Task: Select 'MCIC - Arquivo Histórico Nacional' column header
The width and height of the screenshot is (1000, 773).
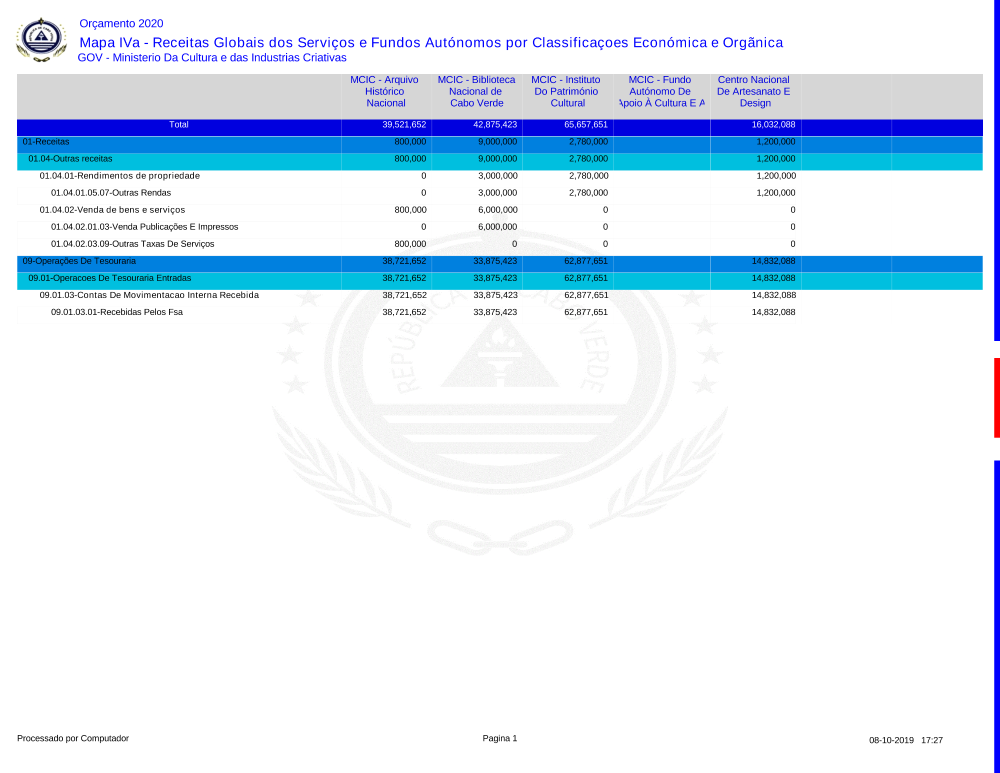Action: coord(385,91)
